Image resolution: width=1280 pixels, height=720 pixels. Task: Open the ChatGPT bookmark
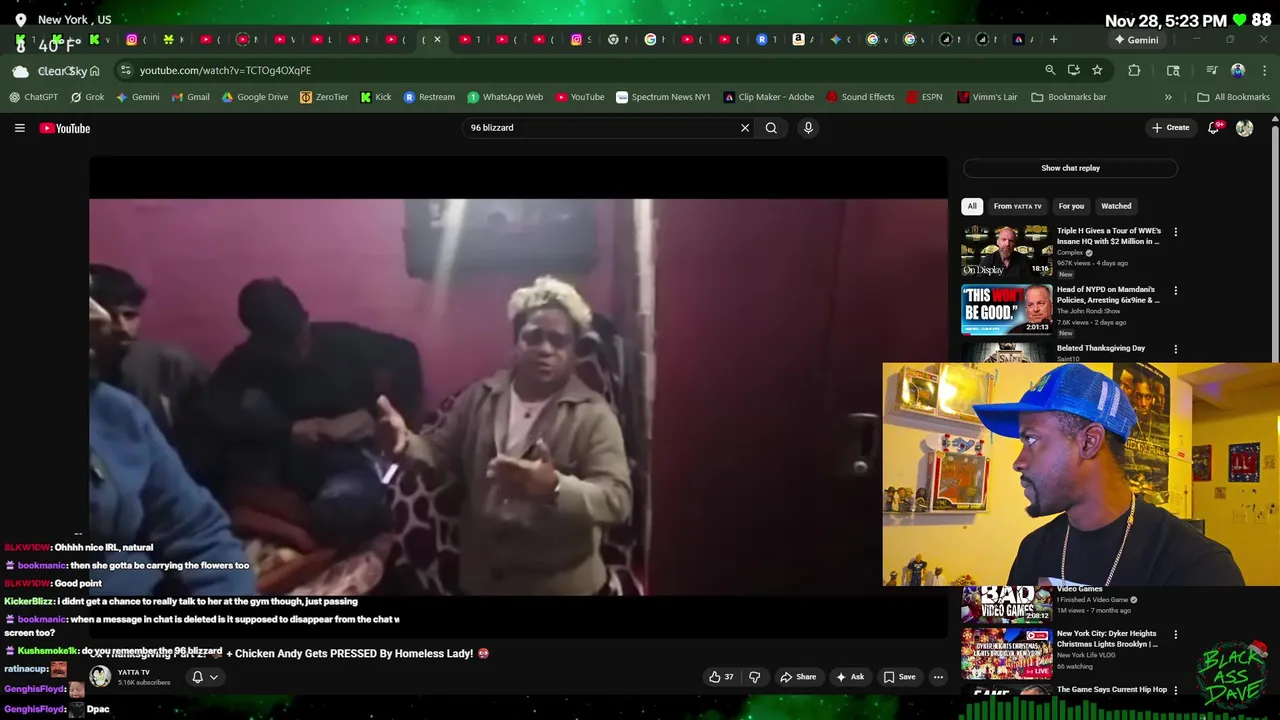[33, 97]
